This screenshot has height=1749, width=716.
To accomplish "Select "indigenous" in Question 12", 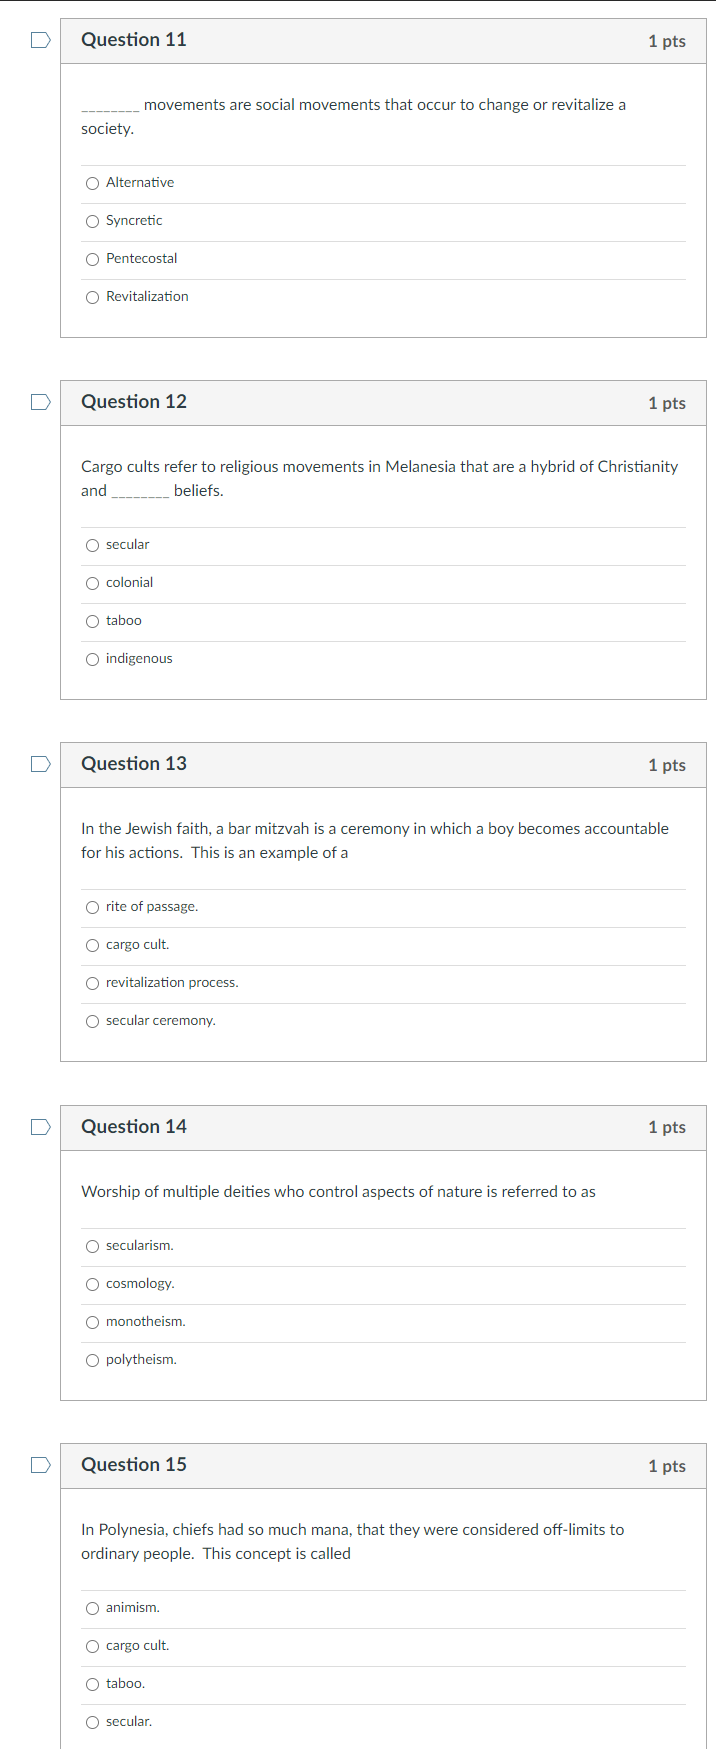I will [x=92, y=658].
